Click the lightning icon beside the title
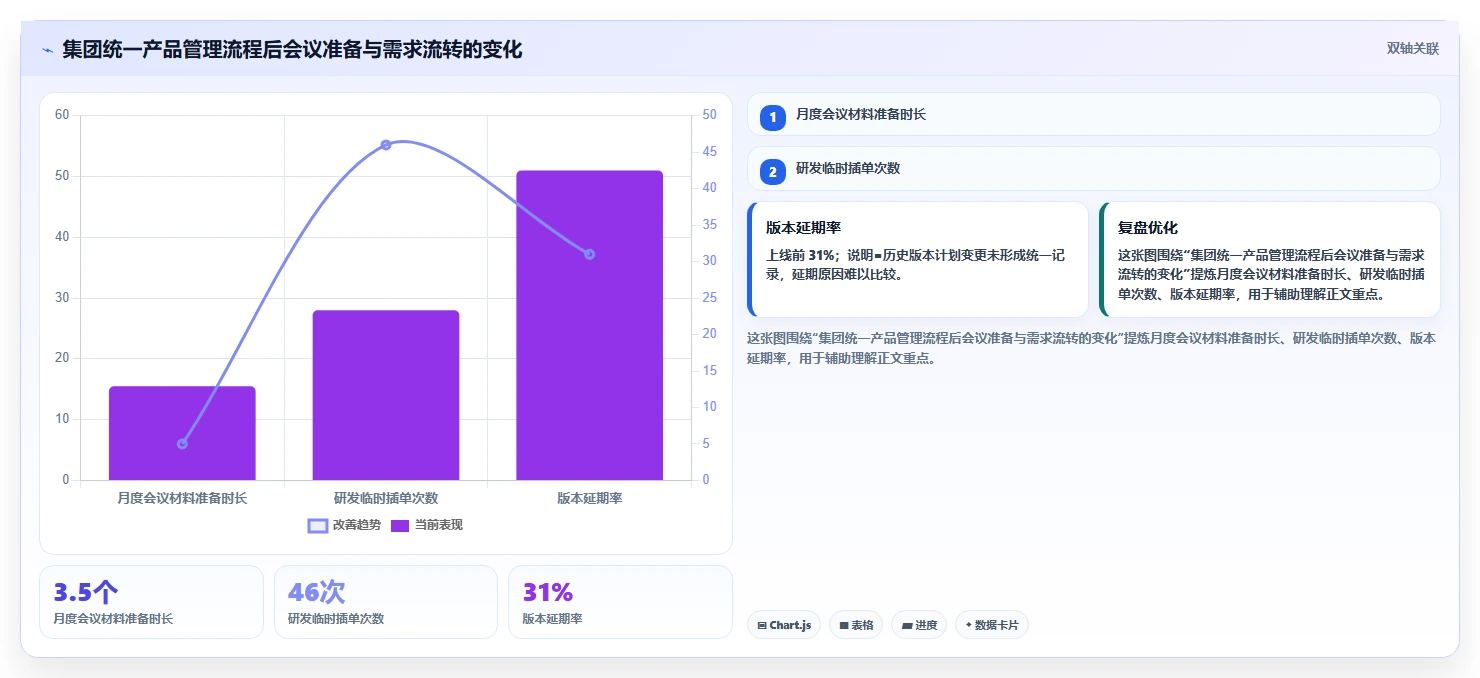Viewport: 1480px width, 678px height. (47, 49)
